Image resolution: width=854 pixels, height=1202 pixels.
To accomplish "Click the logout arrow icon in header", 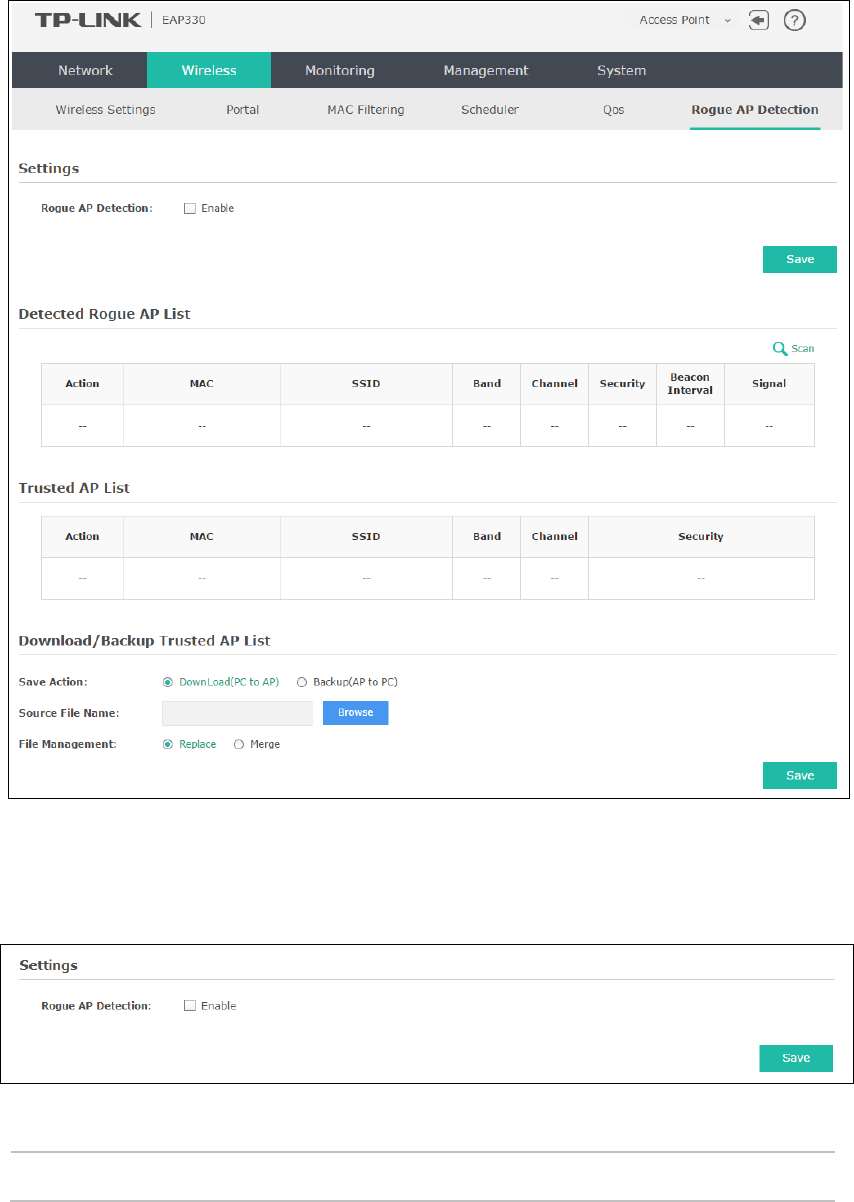I will [758, 20].
